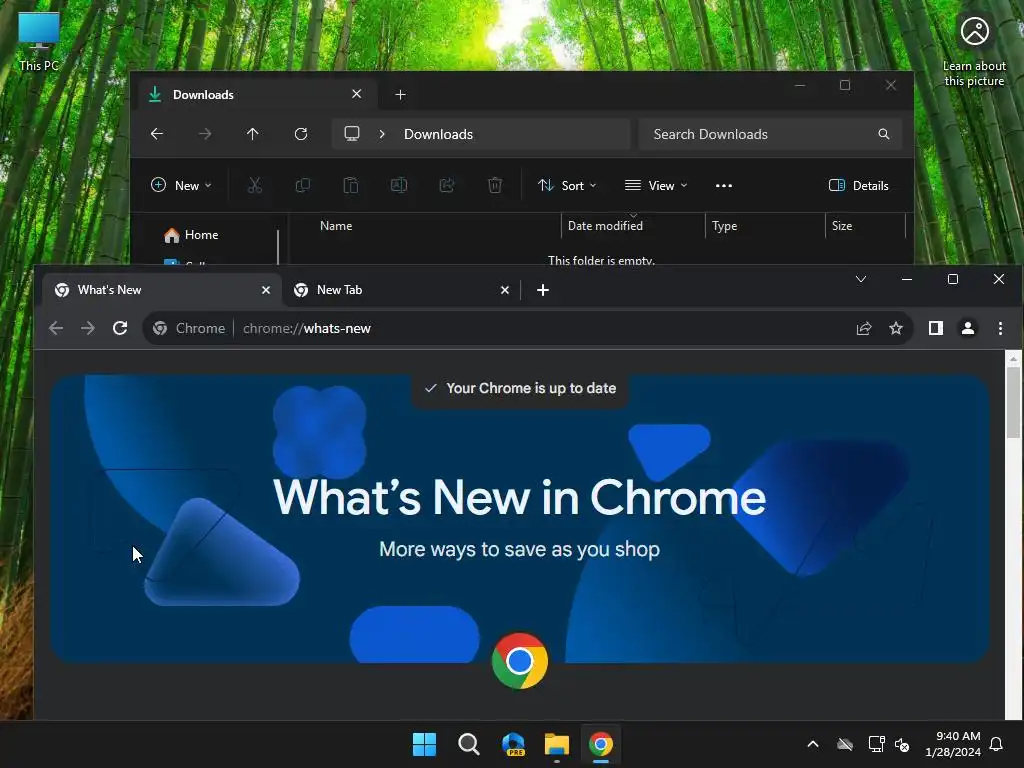Click the Paste clipboard icon in Explorer toolbar
1024x768 pixels.
point(351,185)
